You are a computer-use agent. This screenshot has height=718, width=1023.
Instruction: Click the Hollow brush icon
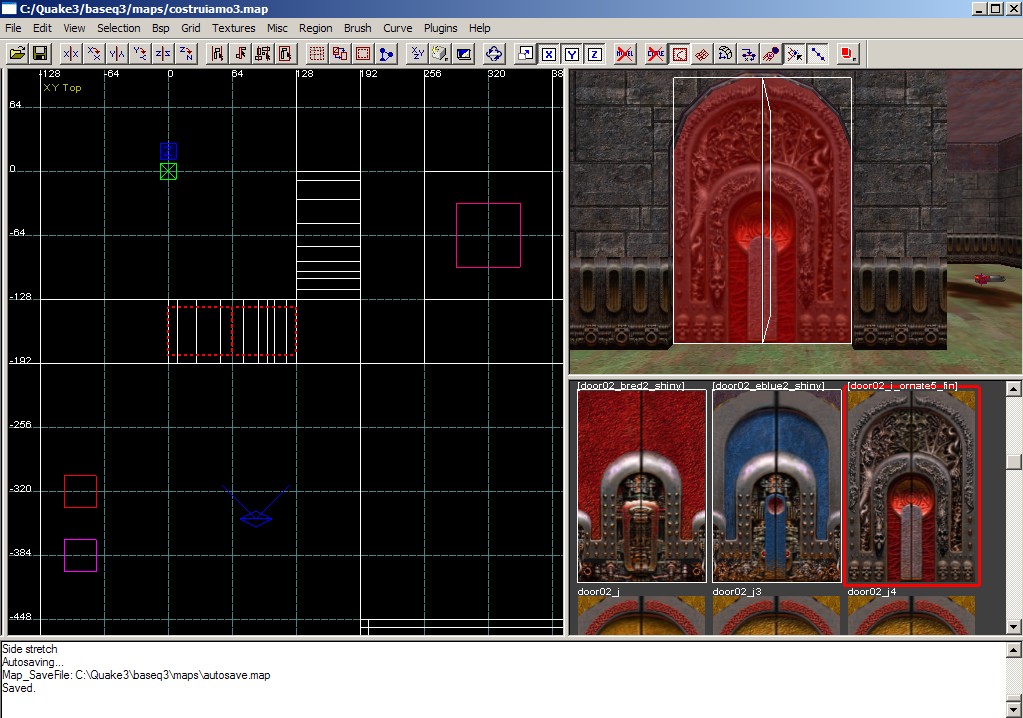[x=363, y=53]
